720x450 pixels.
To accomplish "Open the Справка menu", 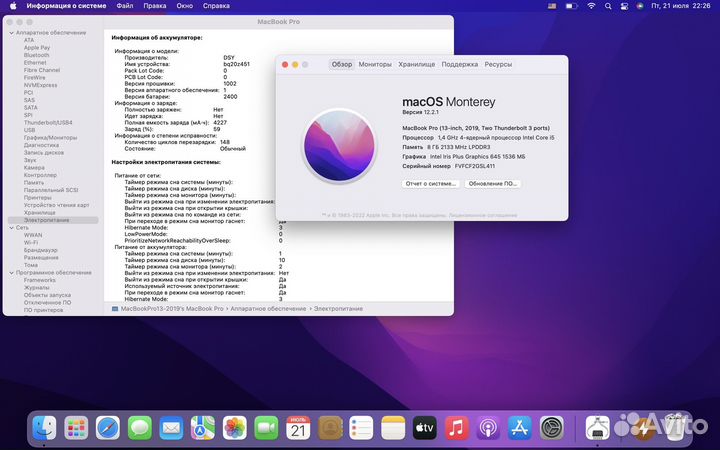I will pyautogui.click(x=216, y=6).
